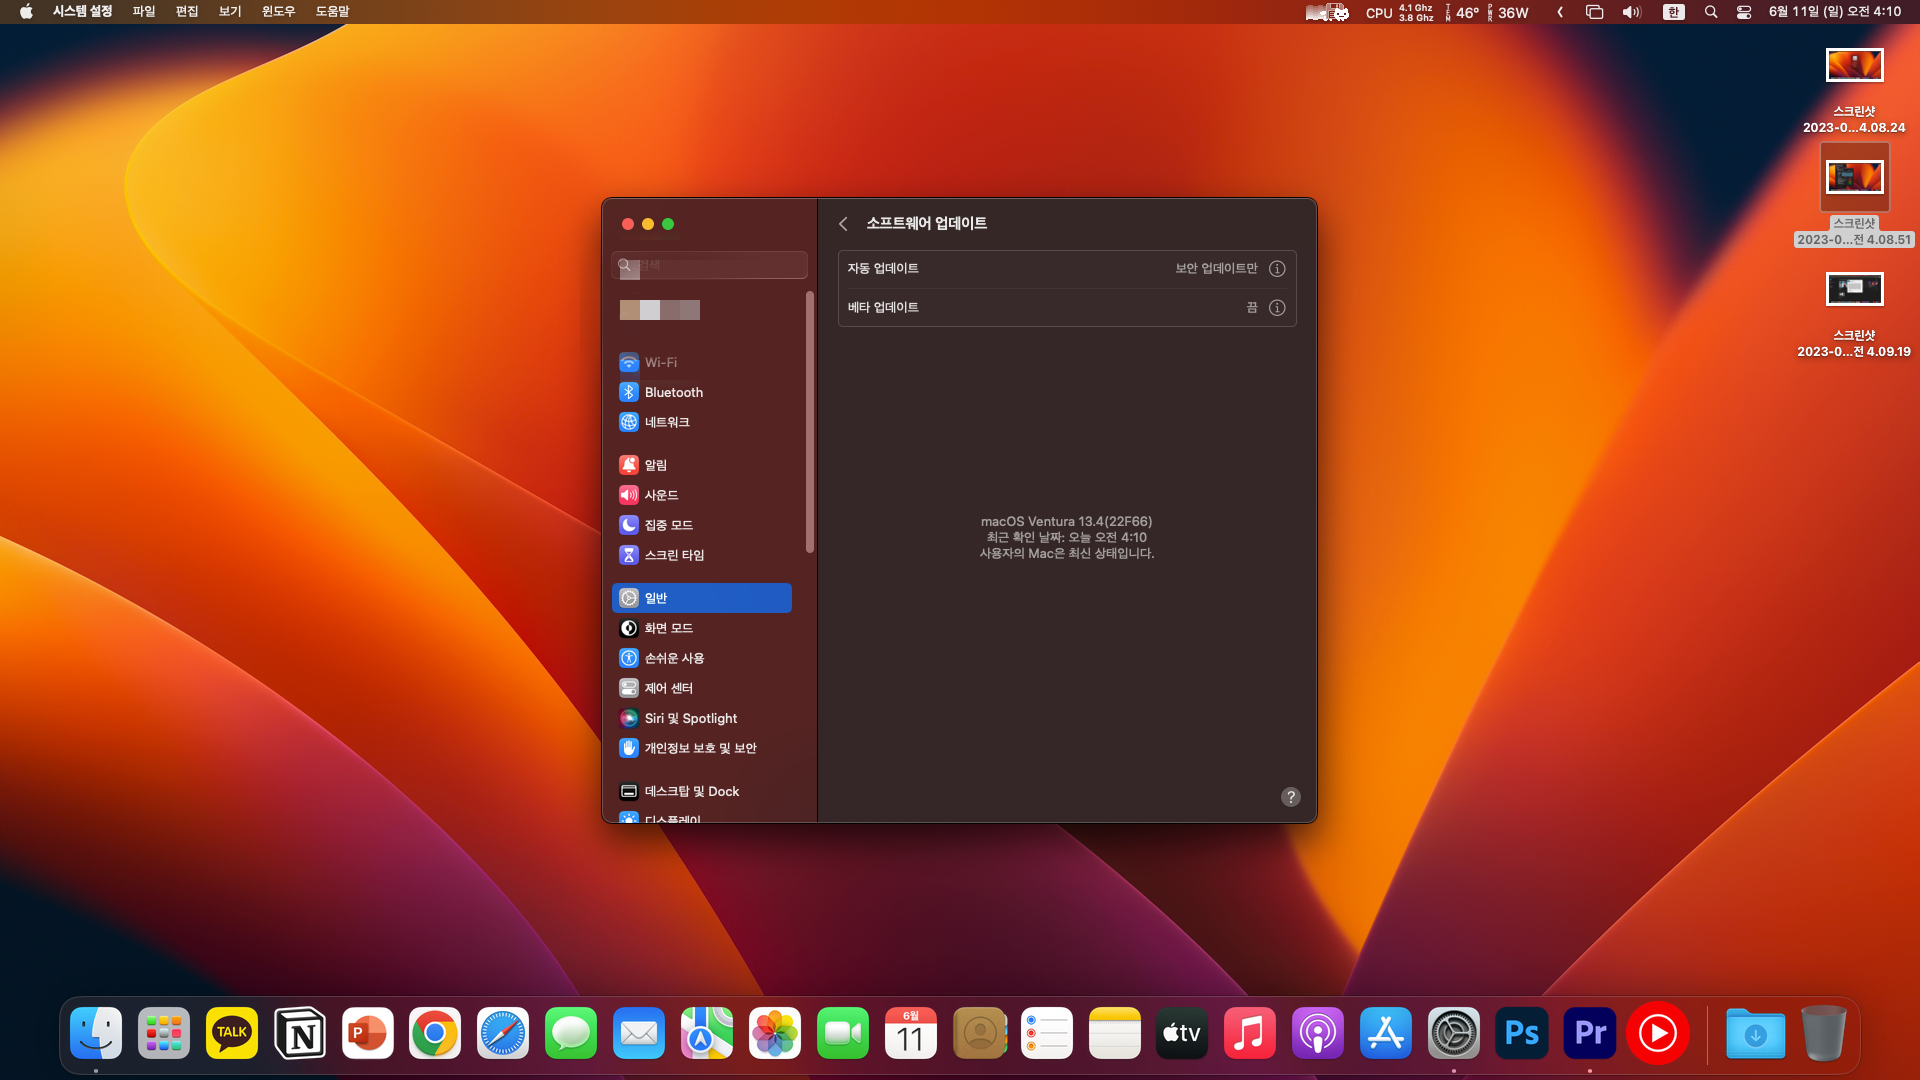Open Wi-Fi settings in sidebar
Viewport: 1920px width, 1080px height.
pyautogui.click(x=702, y=362)
